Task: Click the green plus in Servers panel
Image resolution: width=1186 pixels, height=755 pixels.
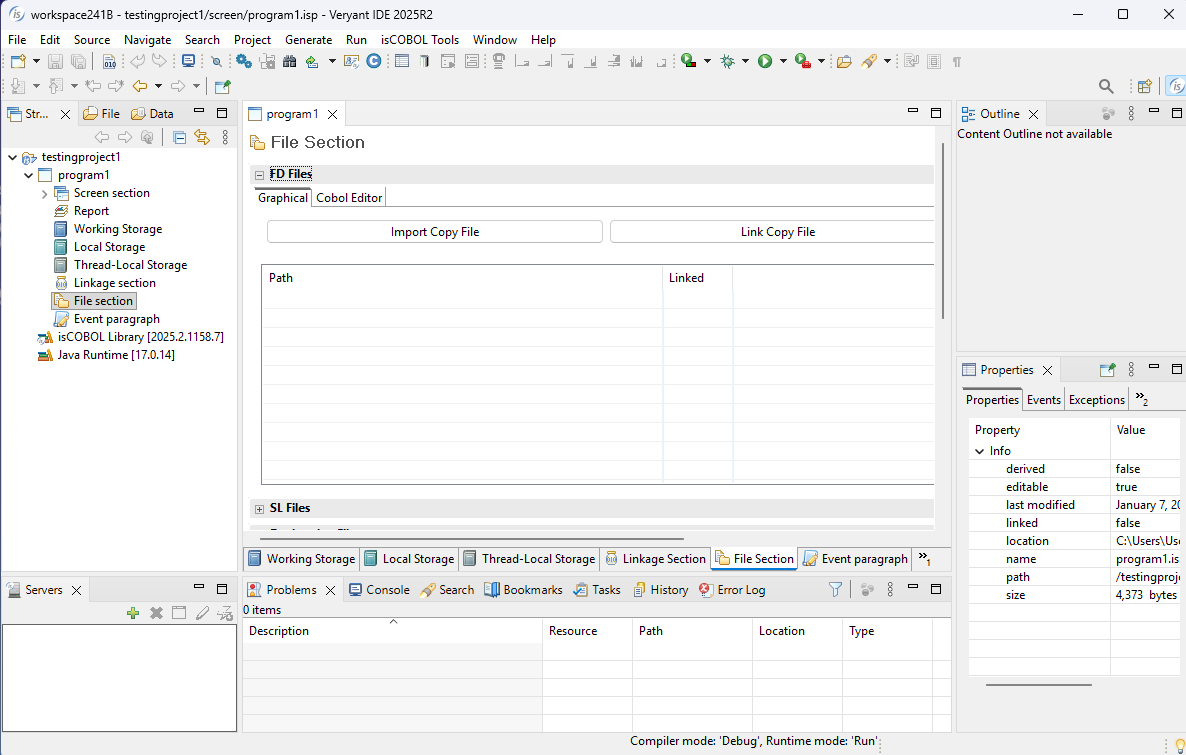Action: click(x=133, y=613)
